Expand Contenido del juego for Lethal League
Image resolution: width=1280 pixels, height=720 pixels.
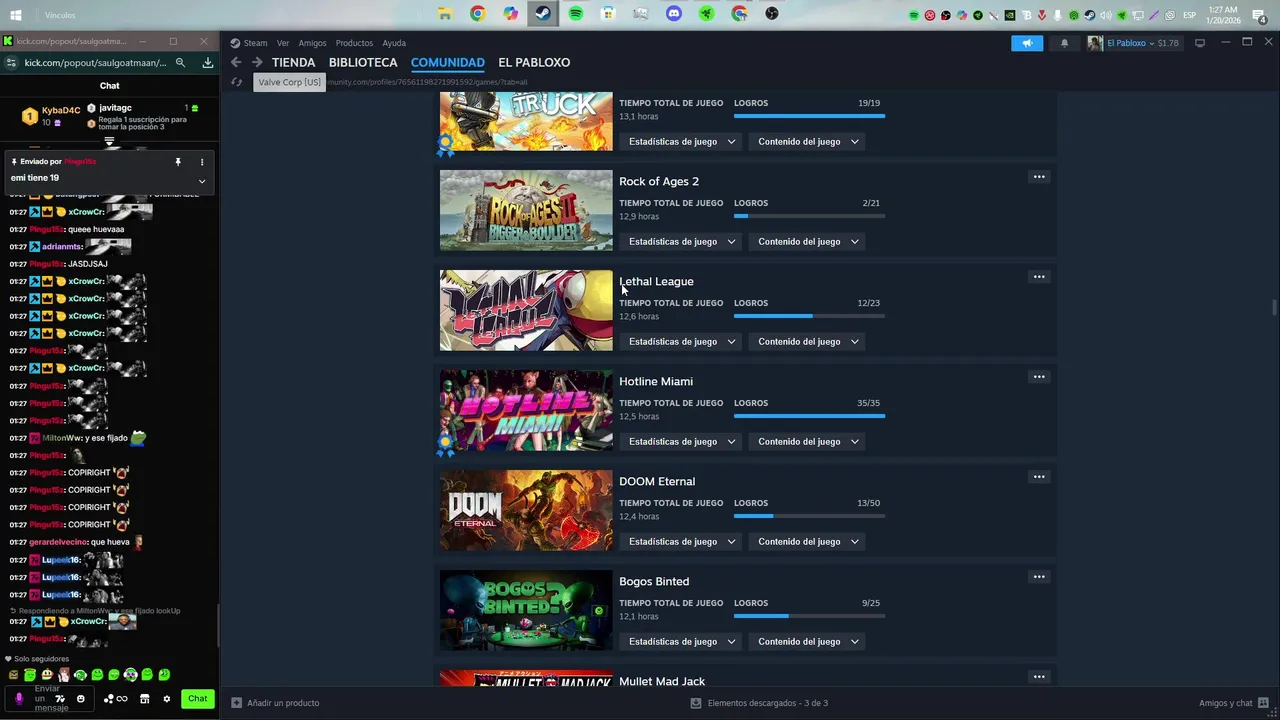[807, 341]
